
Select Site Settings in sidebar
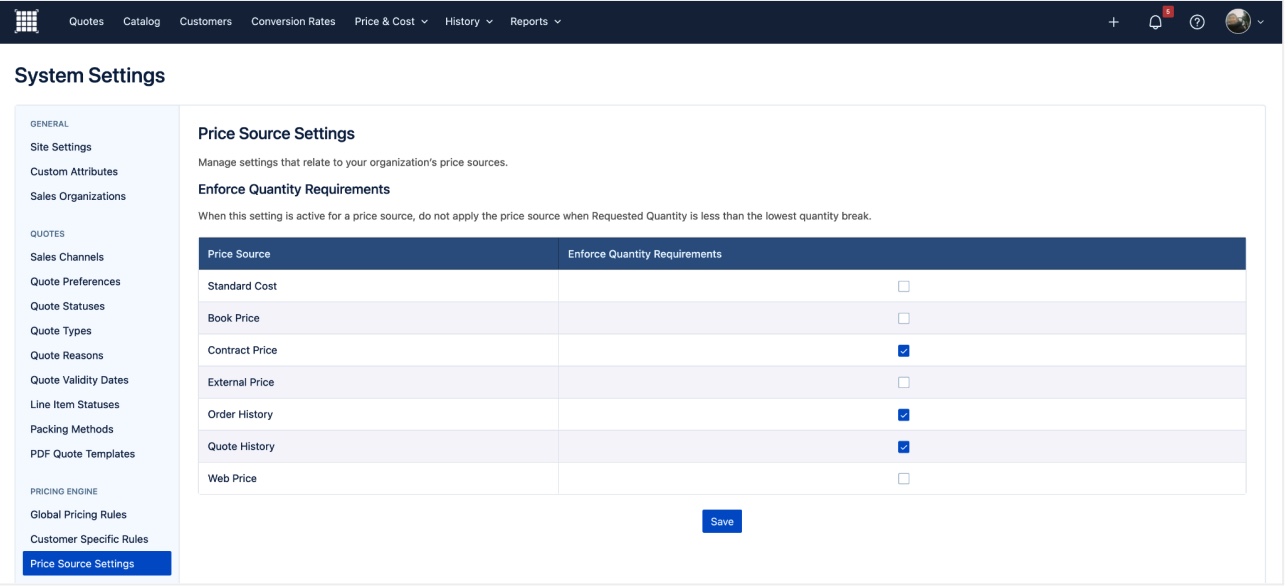click(x=61, y=147)
